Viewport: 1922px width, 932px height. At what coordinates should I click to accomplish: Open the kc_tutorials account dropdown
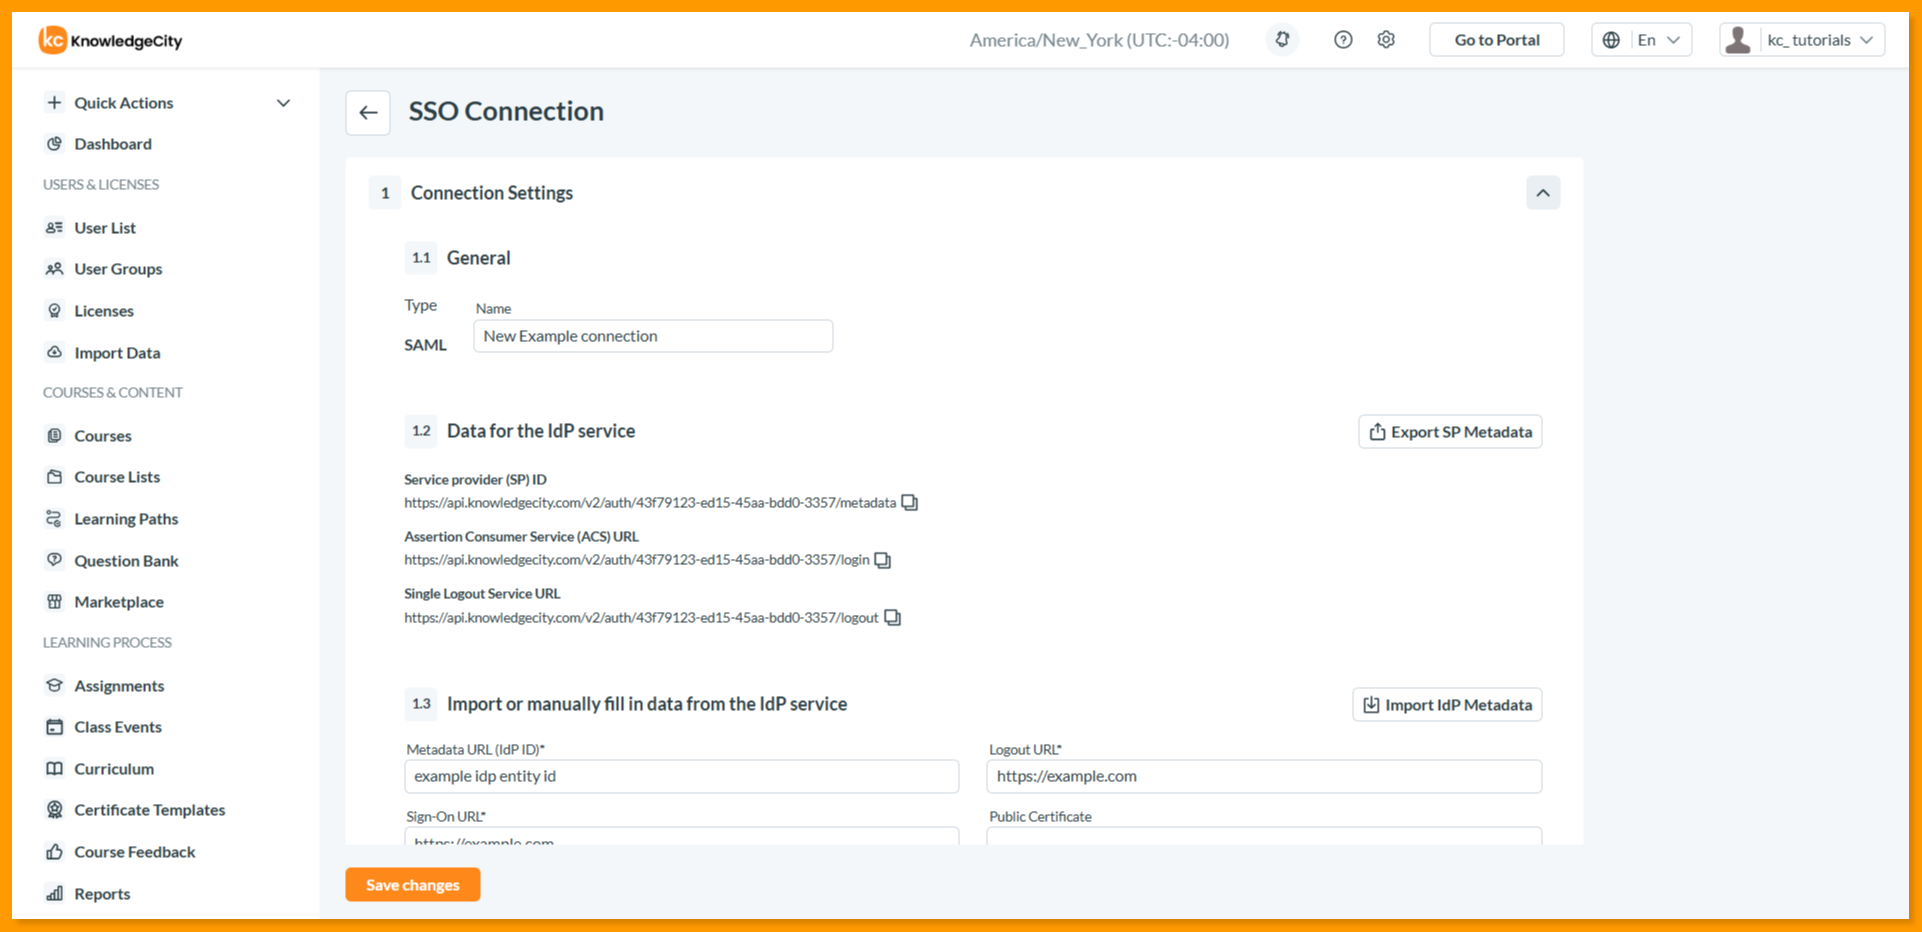1802,40
